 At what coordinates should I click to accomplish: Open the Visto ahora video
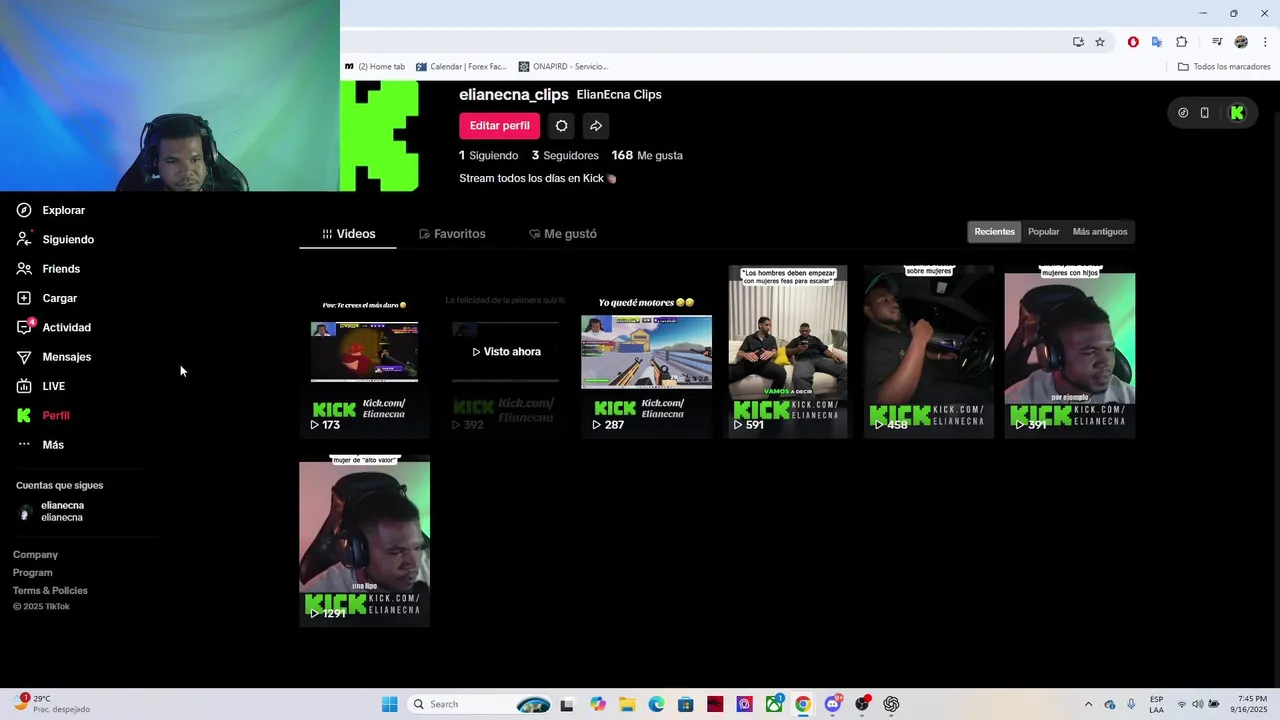click(x=506, y=351)
